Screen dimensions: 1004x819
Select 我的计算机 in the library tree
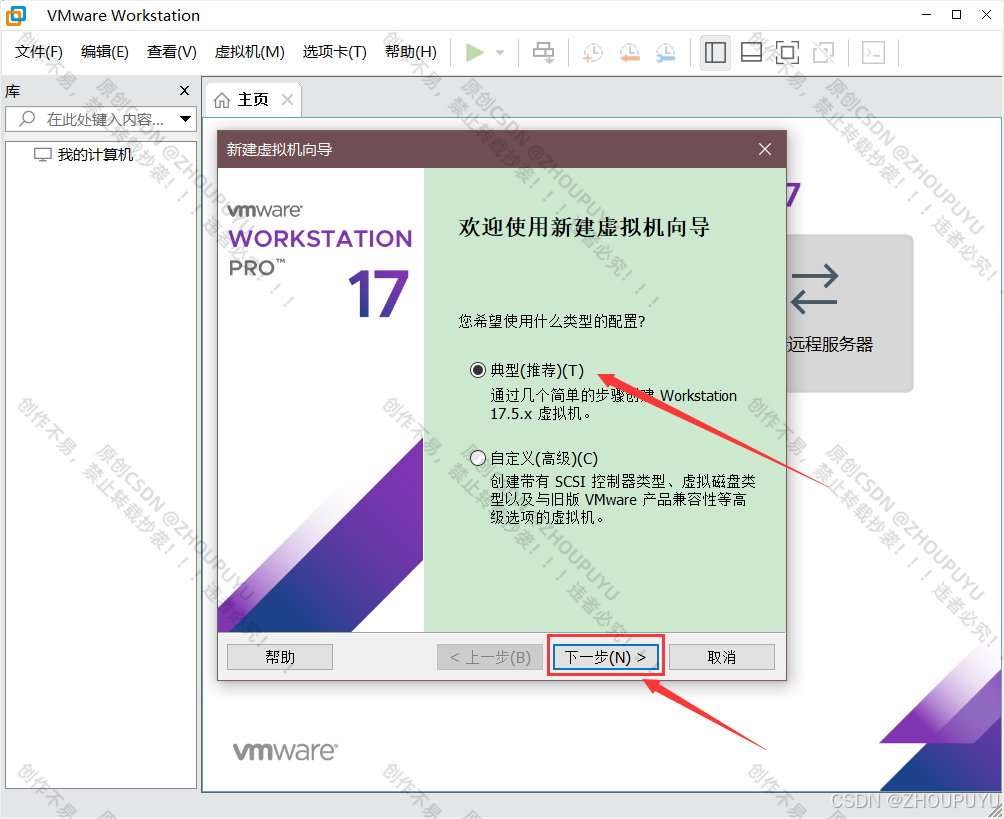pyautogui.click(x=95, y=155)
